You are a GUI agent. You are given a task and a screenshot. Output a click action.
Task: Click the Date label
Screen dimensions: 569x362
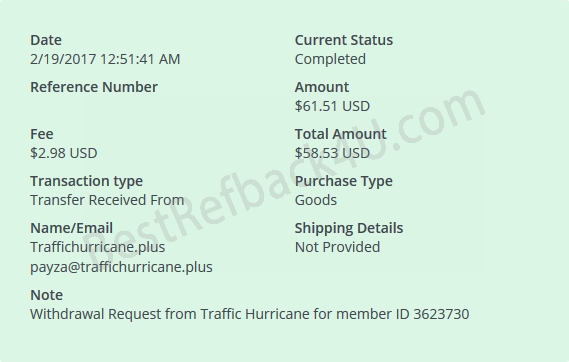[x=46, y=40]
